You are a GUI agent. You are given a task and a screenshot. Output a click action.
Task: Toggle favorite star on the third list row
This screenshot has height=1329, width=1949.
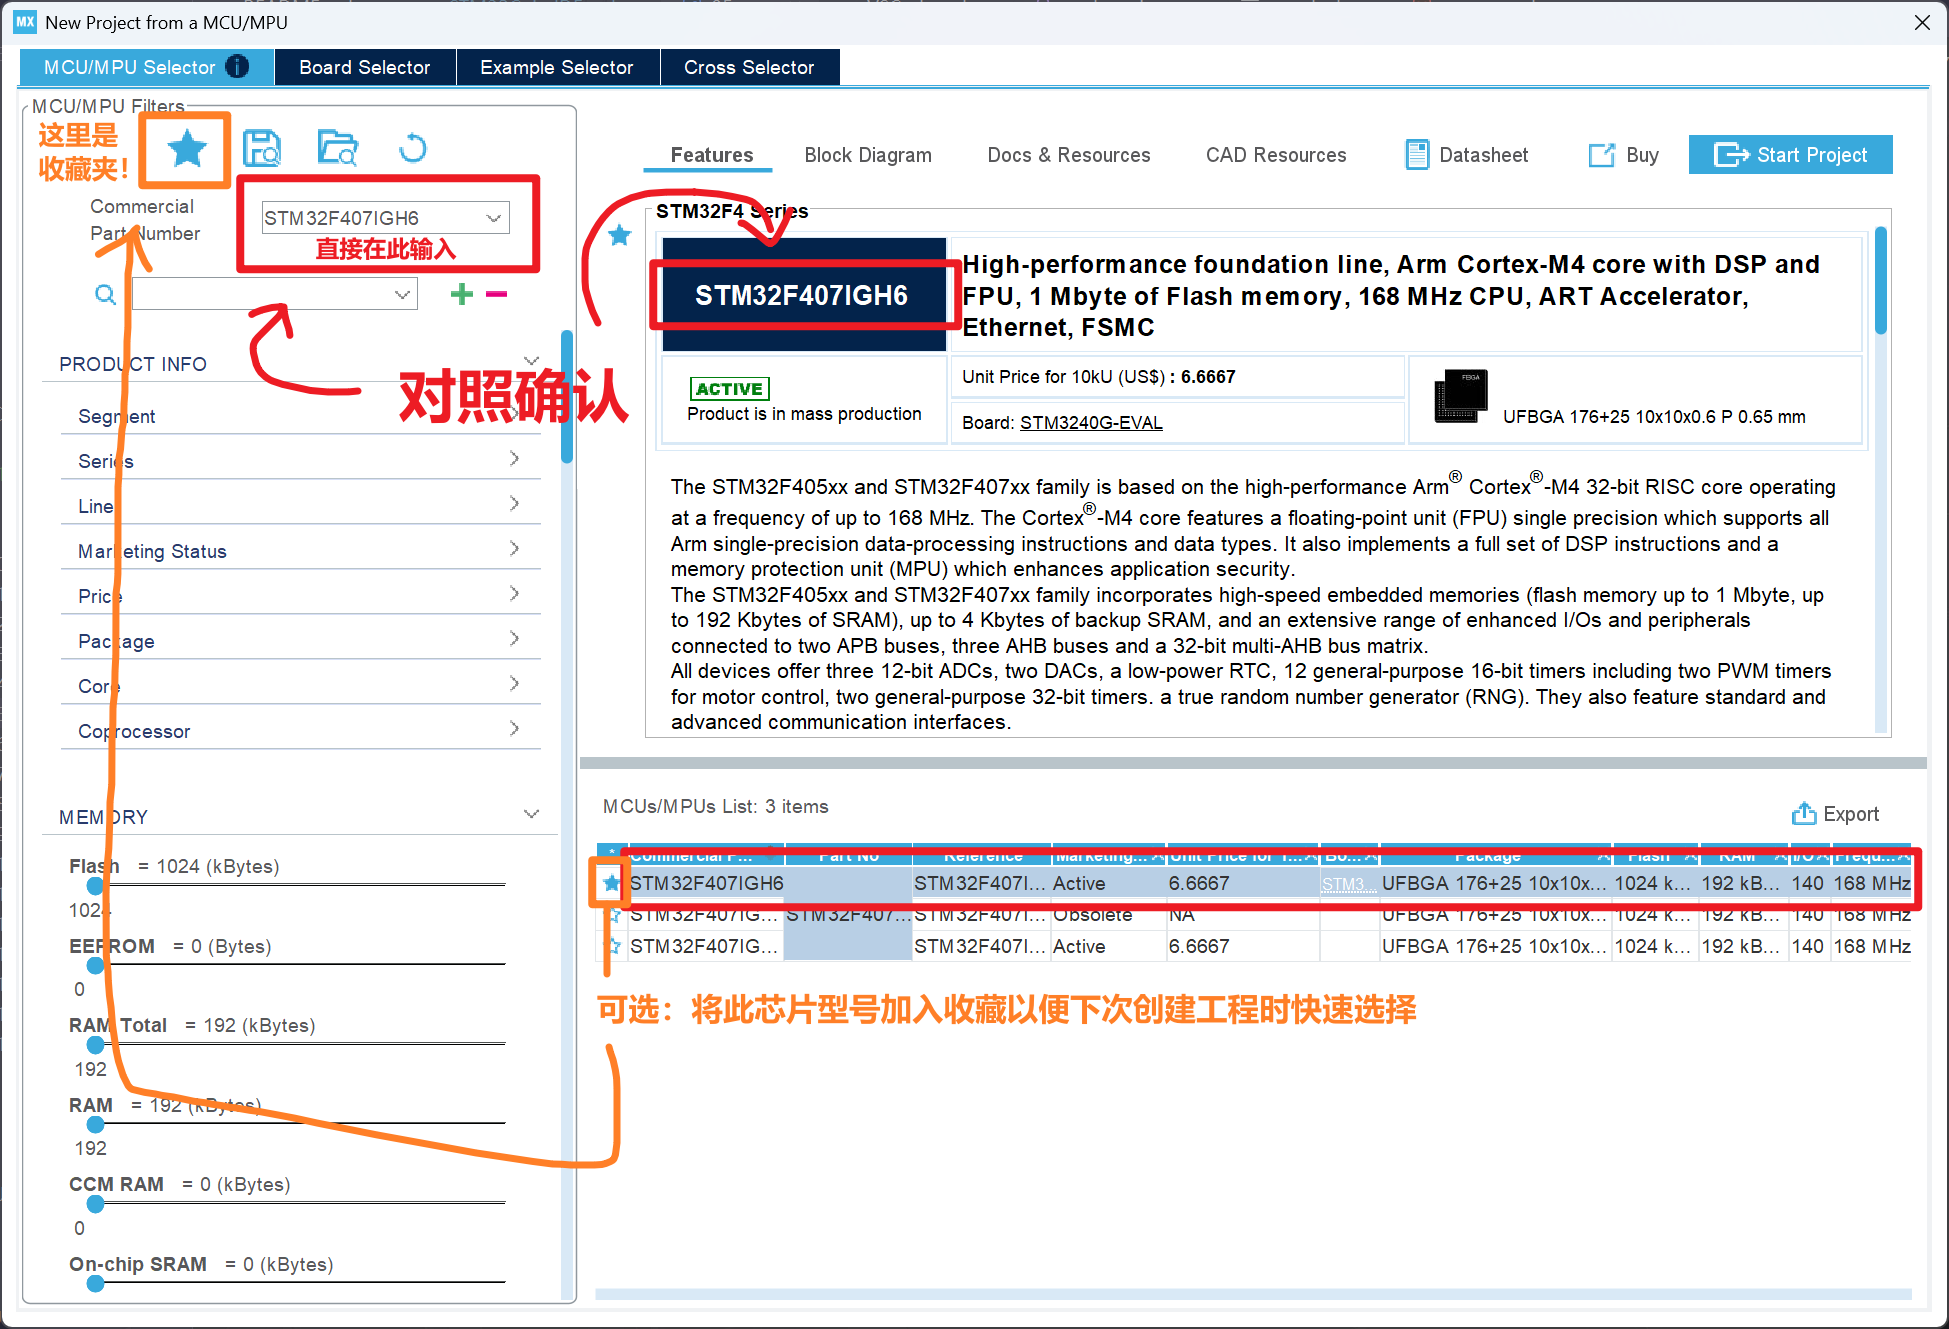(613, 946)
